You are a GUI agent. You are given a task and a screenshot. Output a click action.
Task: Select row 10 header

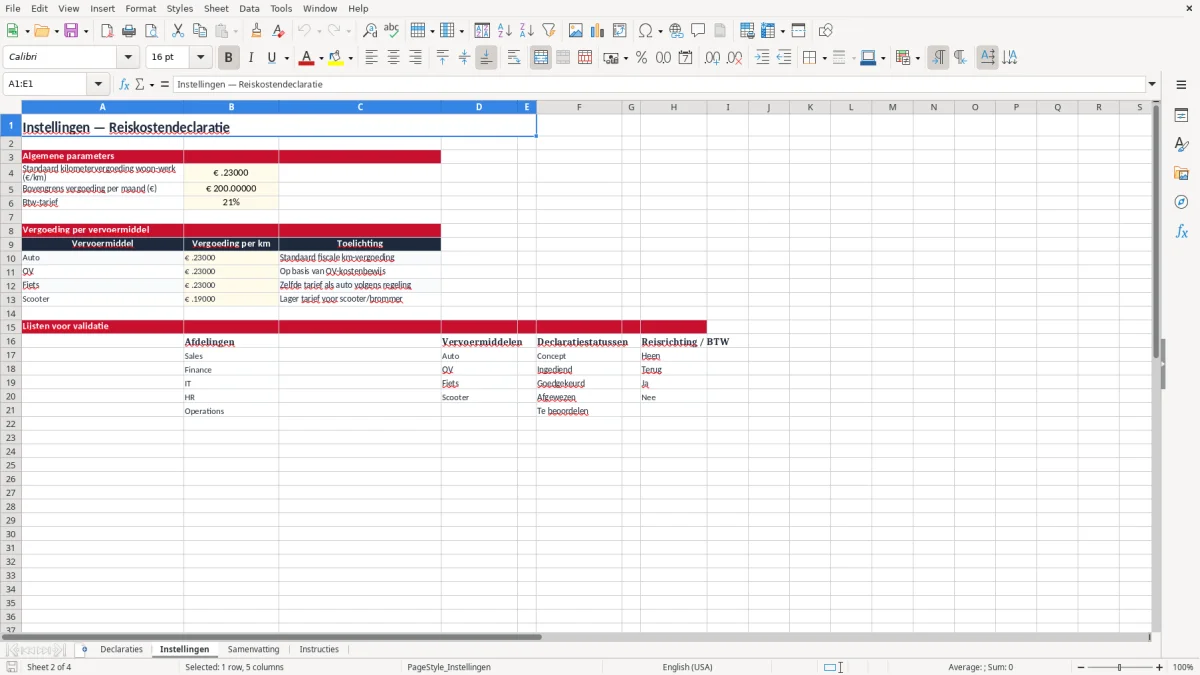pos(11,257)
